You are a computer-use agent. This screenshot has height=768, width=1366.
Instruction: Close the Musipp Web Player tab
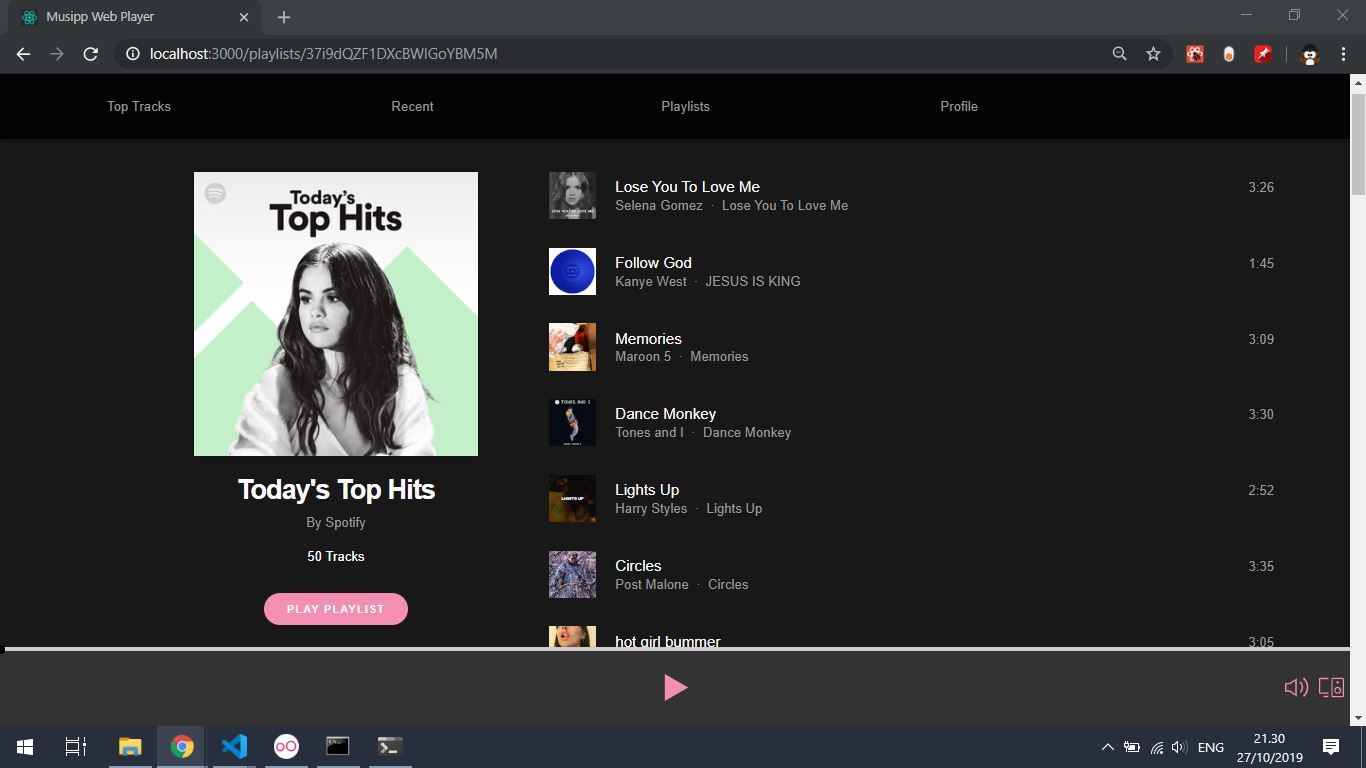pos(244,17)
